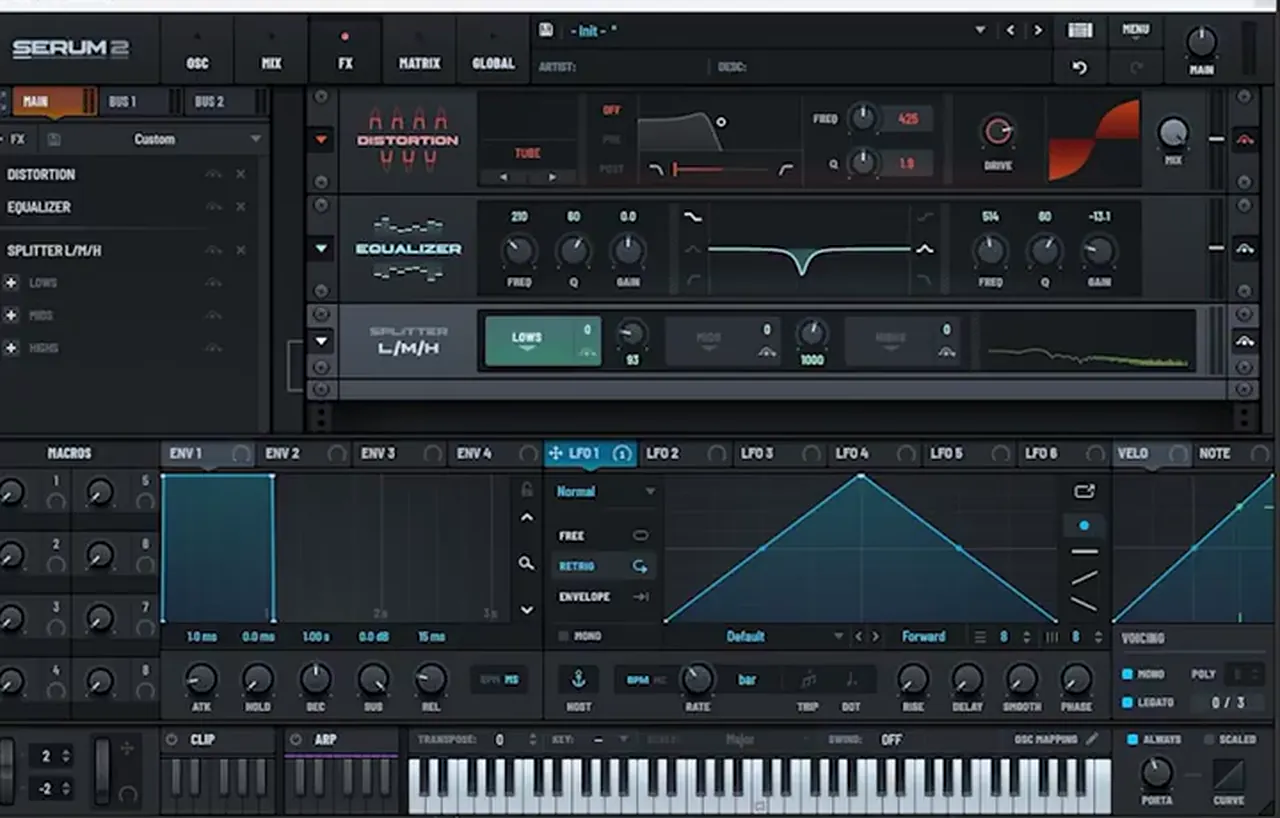This screenshot has width=1280, height=818.
Task: Open the LFO 2 tab
Action: click(684, 454)
